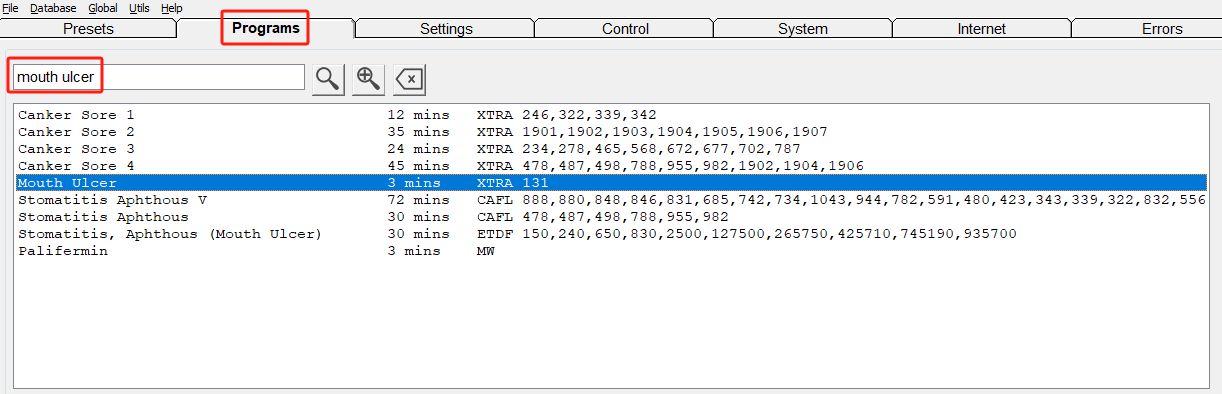The image size is (1222, 394).
Task: Click the magnifier search icon
Action: (x=328, y=78)
